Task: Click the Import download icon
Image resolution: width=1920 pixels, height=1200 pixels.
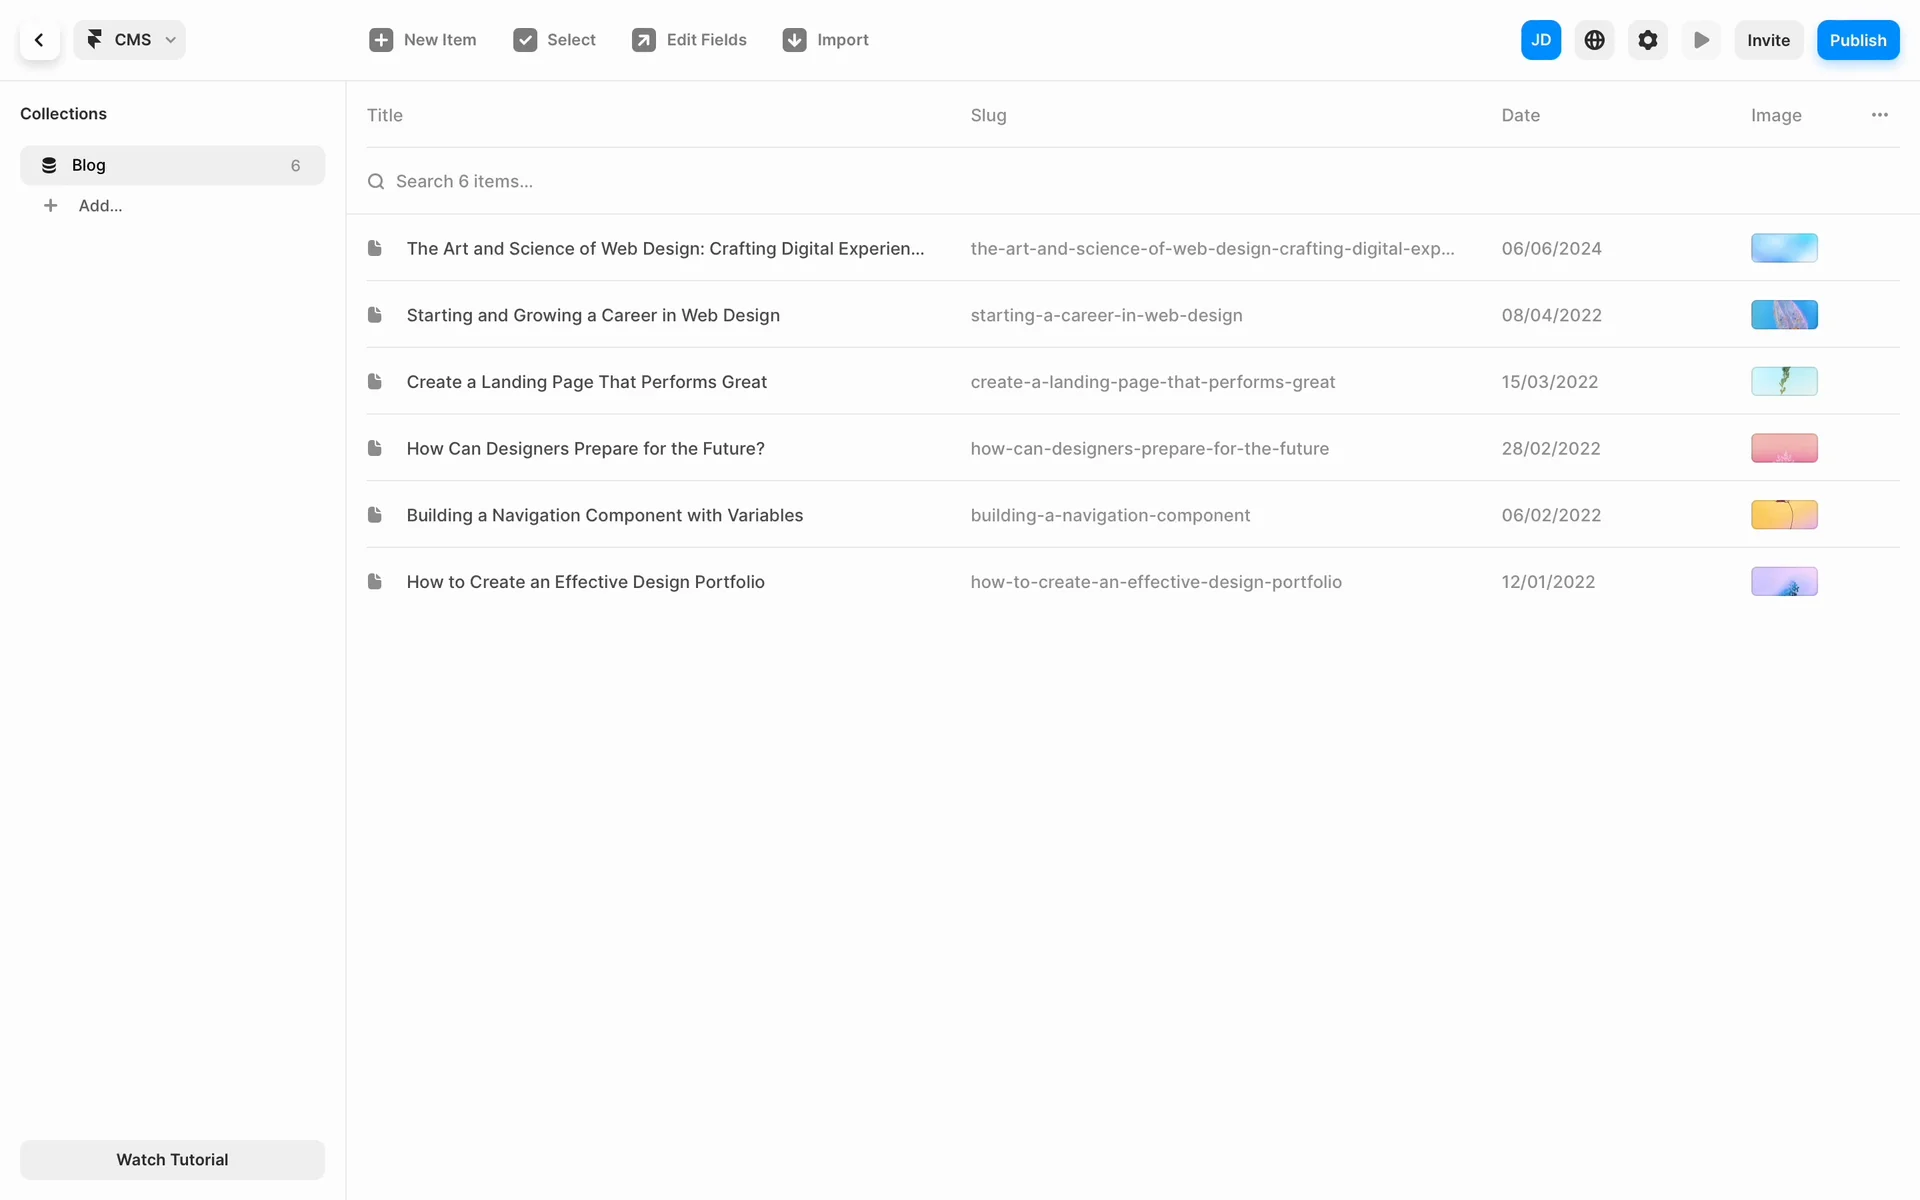Action: 794,40
